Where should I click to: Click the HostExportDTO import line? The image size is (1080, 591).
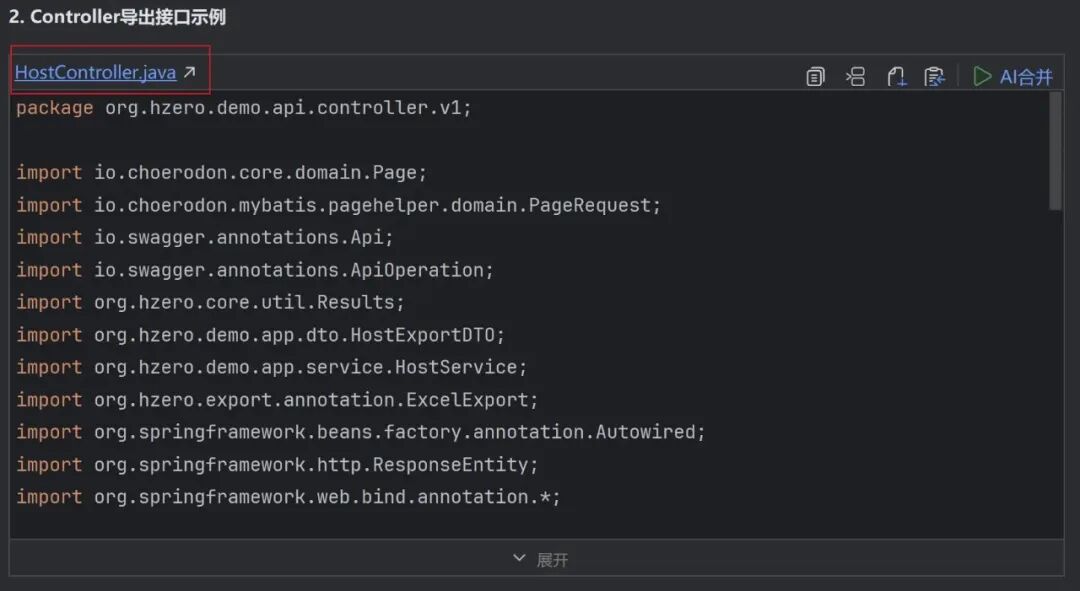260,335
